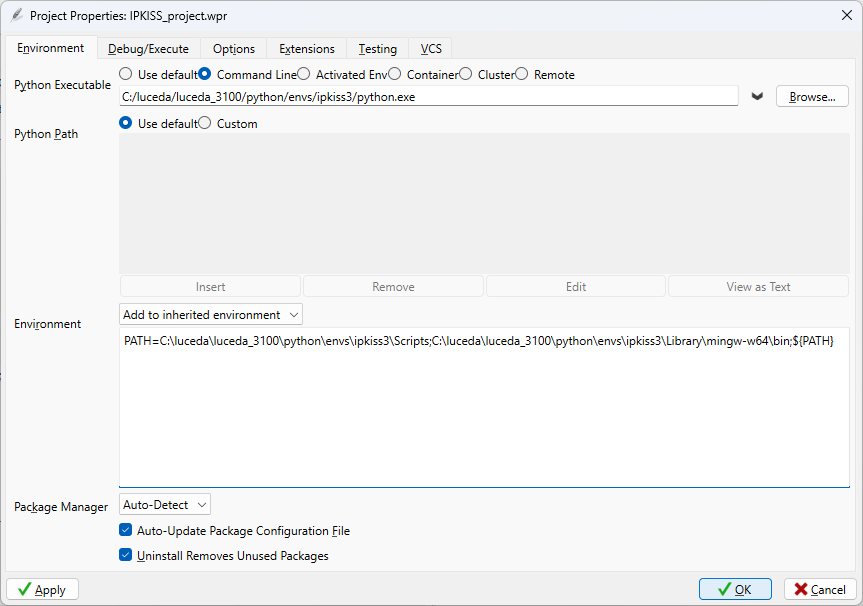Apply the project property changes

click(x=42, y=590)
